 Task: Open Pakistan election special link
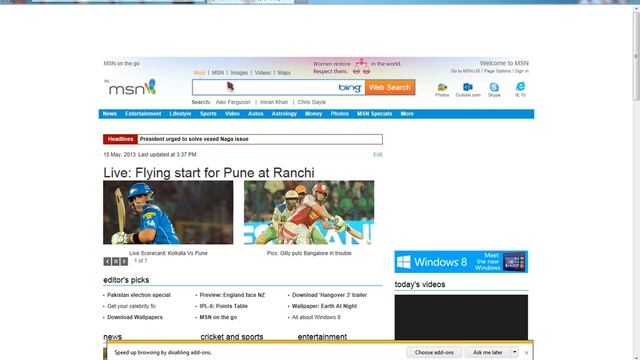click(x=139, y=295)
